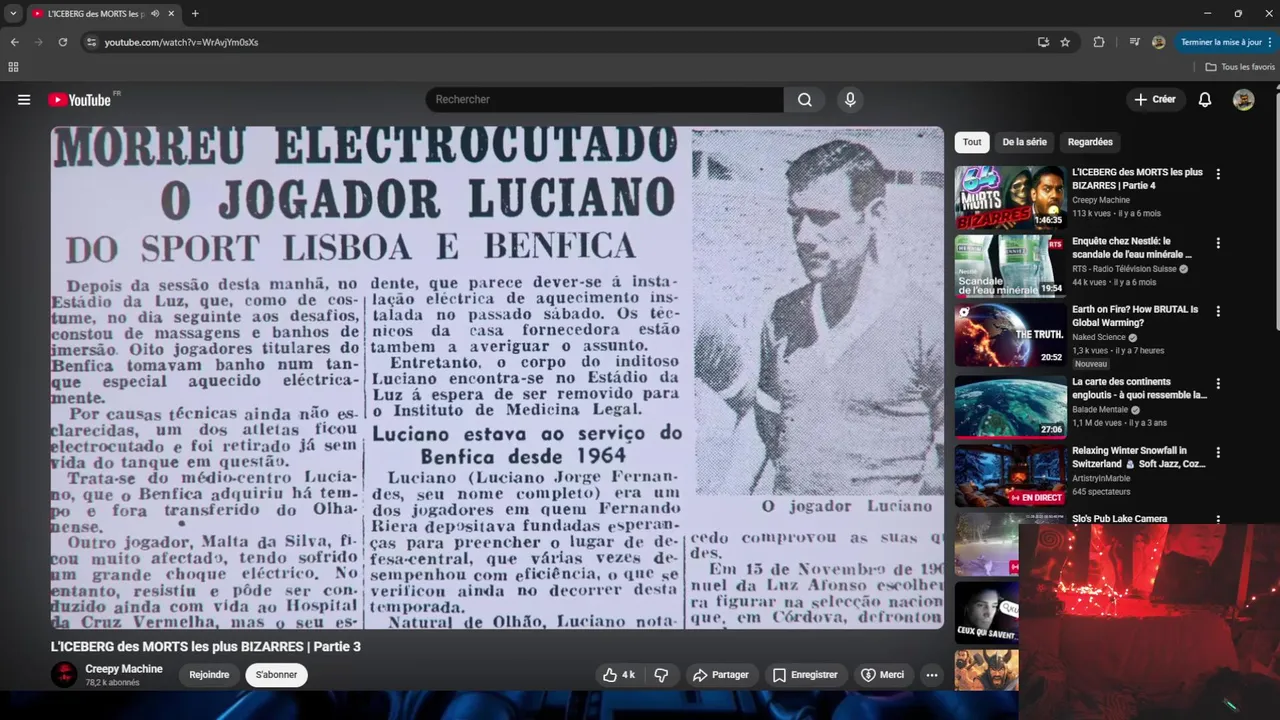This screenshot has height=720, width=1280.
Task: Click the Partager button
Action: 720,675
